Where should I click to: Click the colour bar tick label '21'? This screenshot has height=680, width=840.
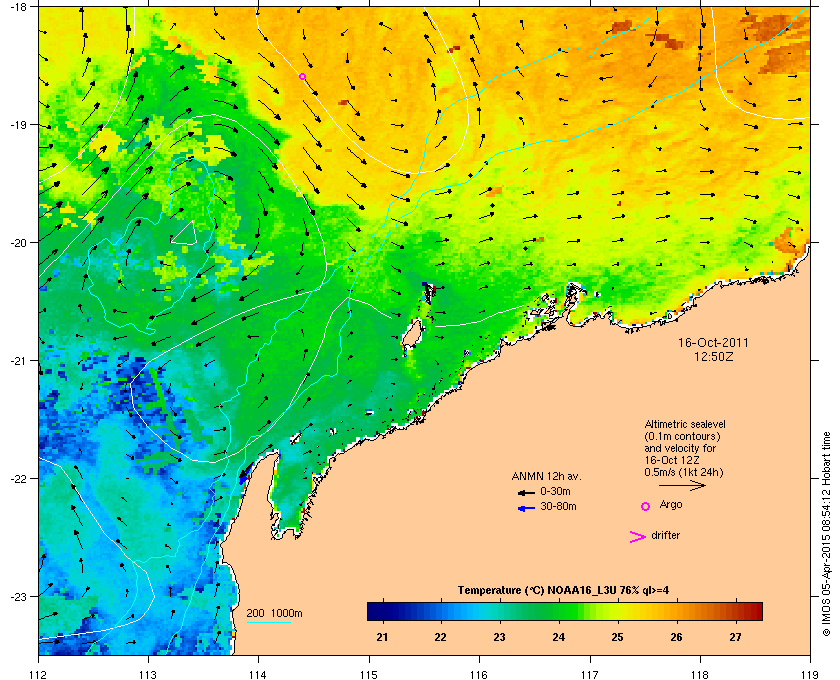point(382,637)
